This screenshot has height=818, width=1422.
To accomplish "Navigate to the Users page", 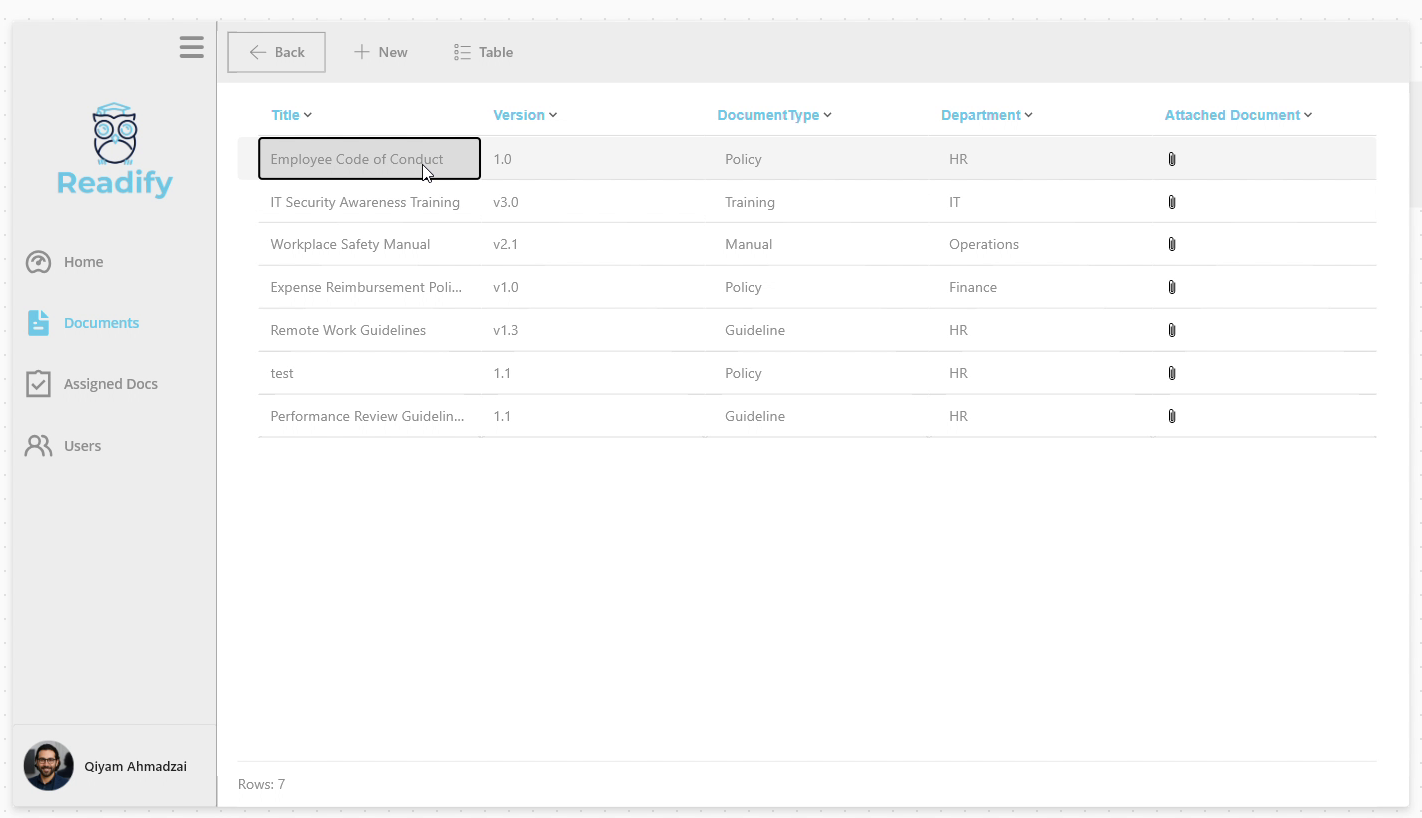I will point(82,446).
